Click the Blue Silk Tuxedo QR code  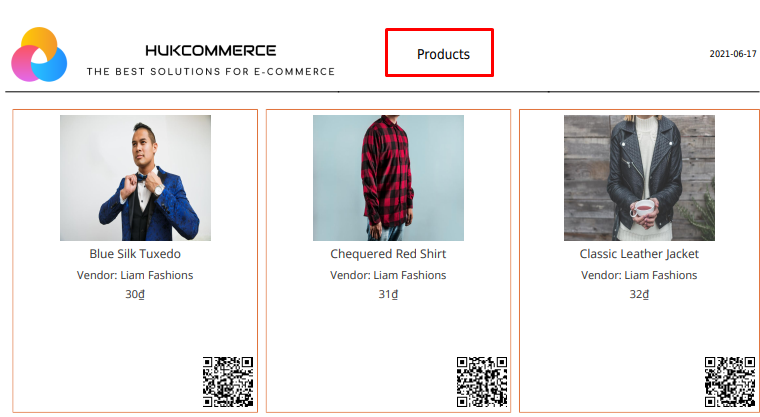click(x=228, y=381)
